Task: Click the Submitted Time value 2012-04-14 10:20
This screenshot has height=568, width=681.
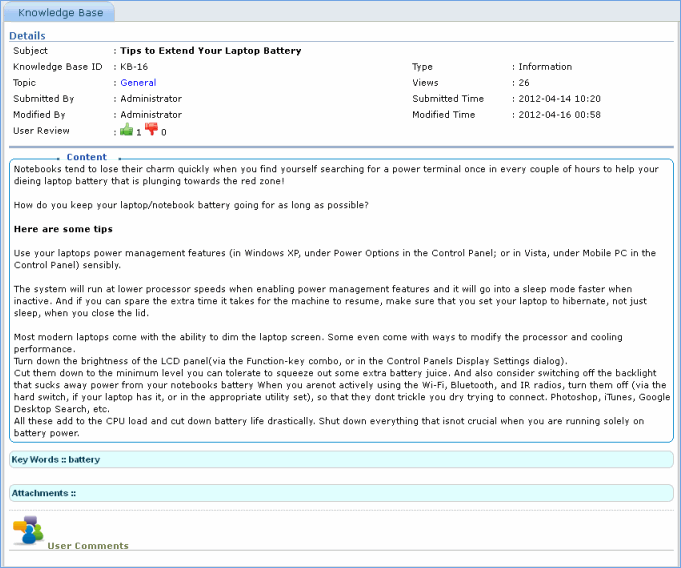Action: point(559,99)
